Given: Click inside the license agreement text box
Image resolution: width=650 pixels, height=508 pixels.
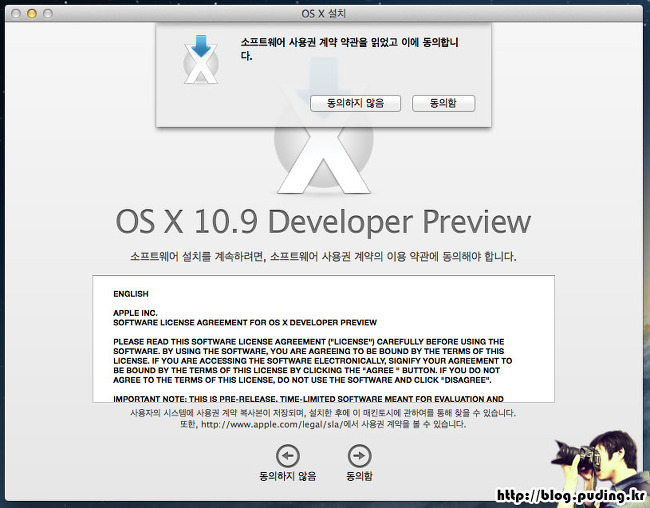Looking at the screenshot, I should [x=323, y=338].
